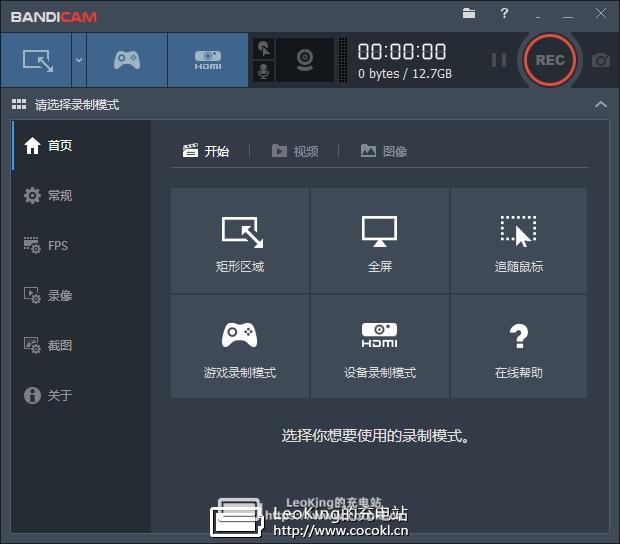Switch to game recording mode in the top bar
Screen dimensions: 620x544
click(x=127, y=60)
